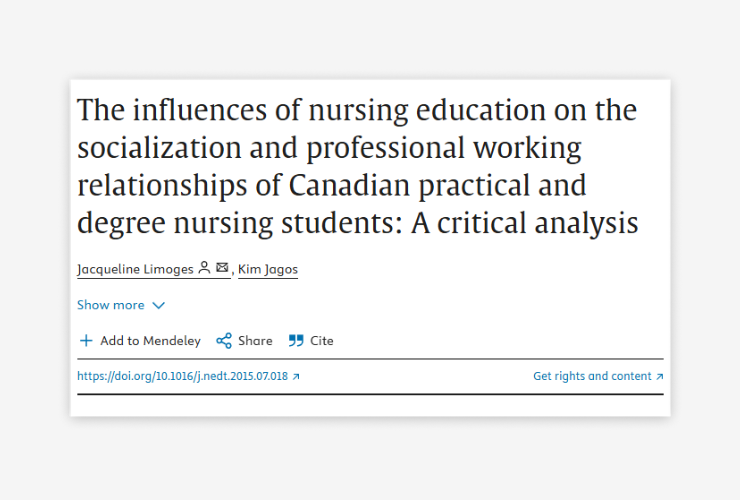Open Get rights and content link
740x500 pixels.
[x=592, y=376]
